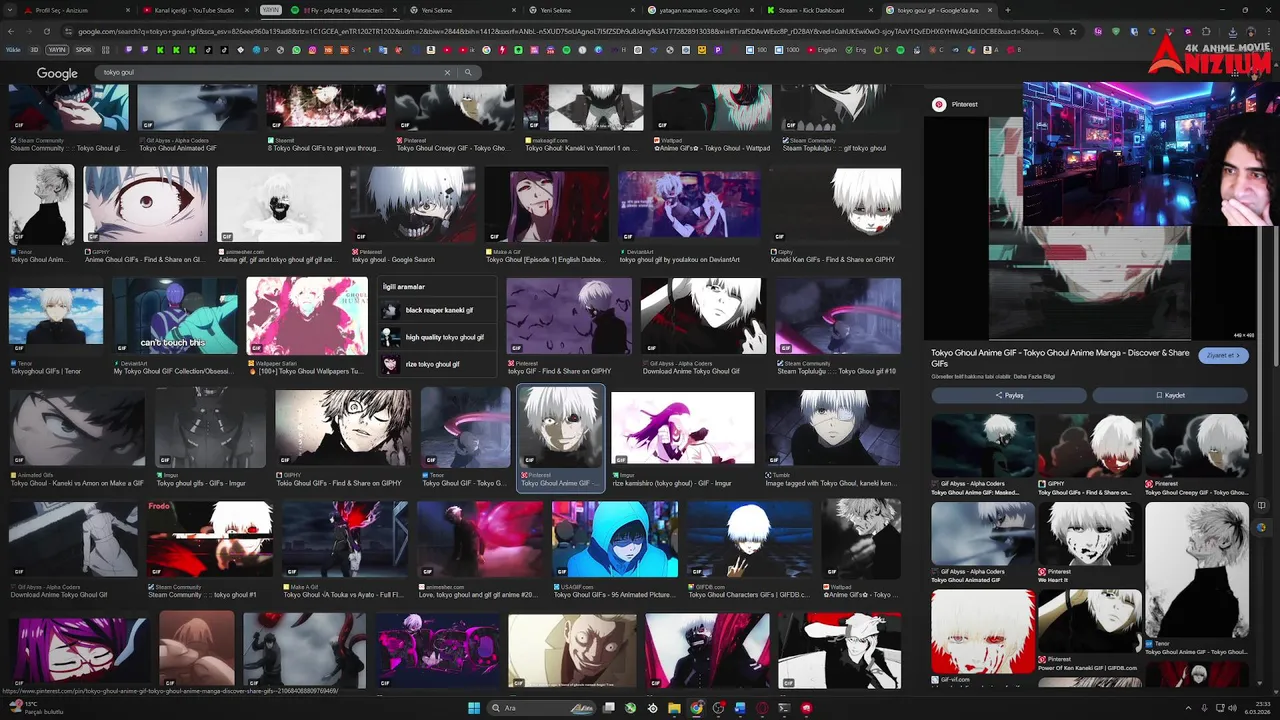Select related search 'rize tokyo ghoul gif'
1280x720 pixels.
(437, 364)
